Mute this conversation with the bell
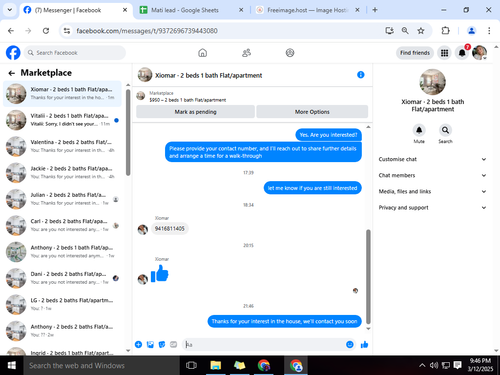 click(419, 130)
